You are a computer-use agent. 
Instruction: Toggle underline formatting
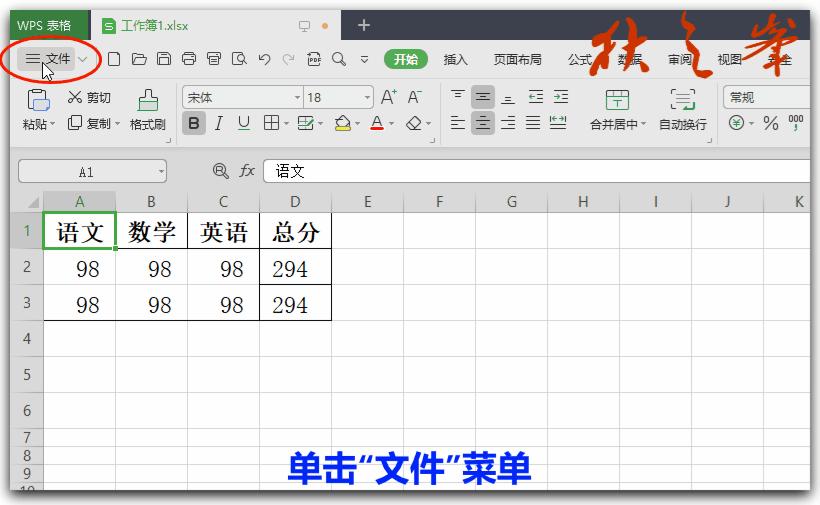click(x=244, y=123)
